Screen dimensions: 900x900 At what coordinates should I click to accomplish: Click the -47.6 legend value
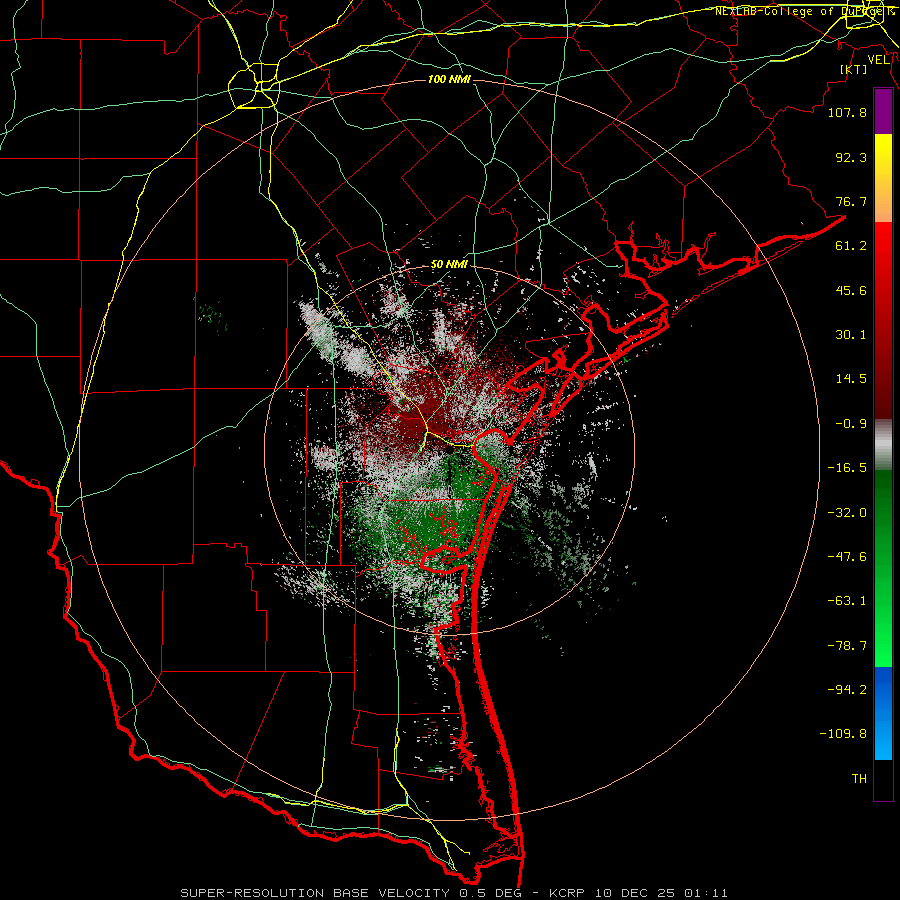847,557
